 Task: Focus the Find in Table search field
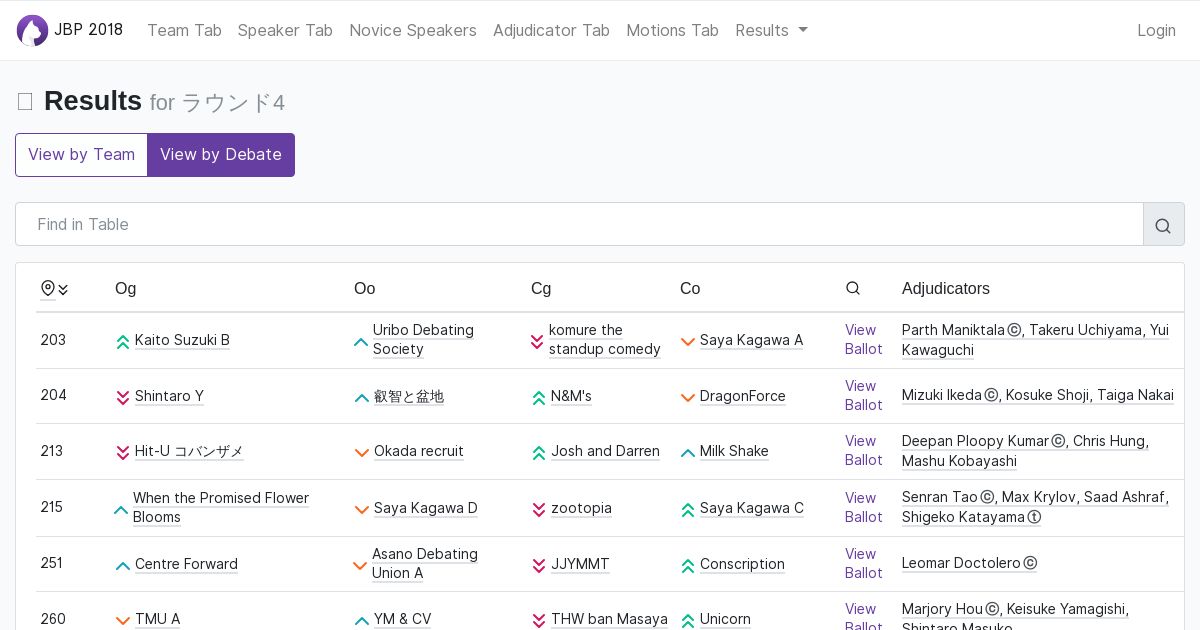tap(580, 225)
